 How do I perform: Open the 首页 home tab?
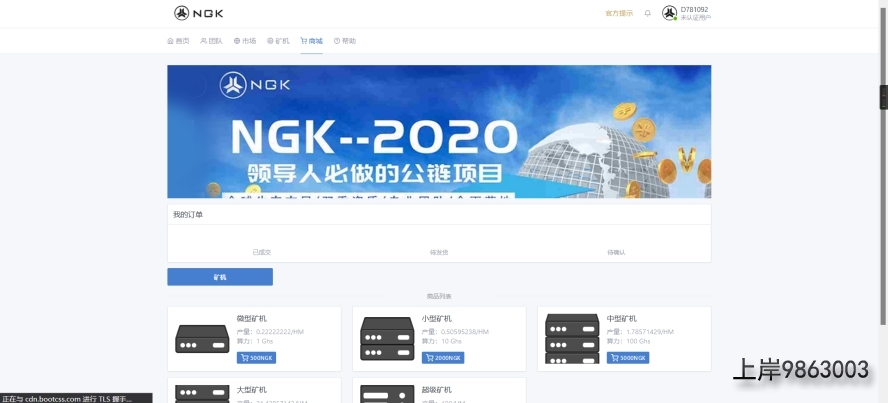(178, 41)
